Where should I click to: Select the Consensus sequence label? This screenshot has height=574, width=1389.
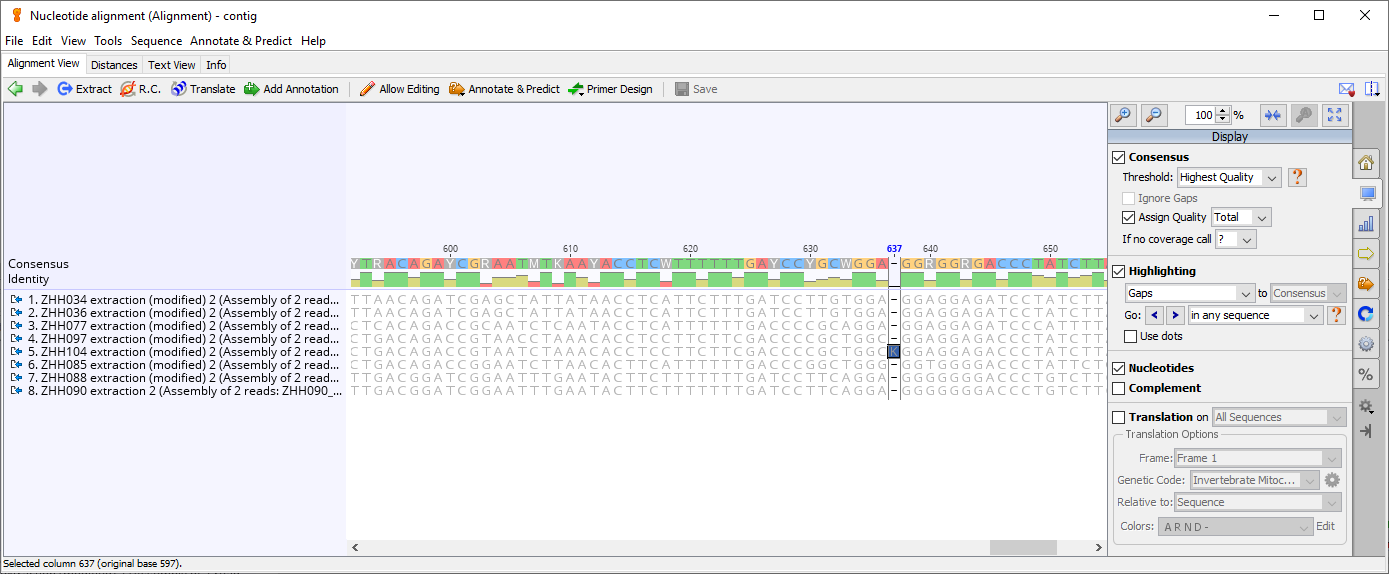coord(39,264)
